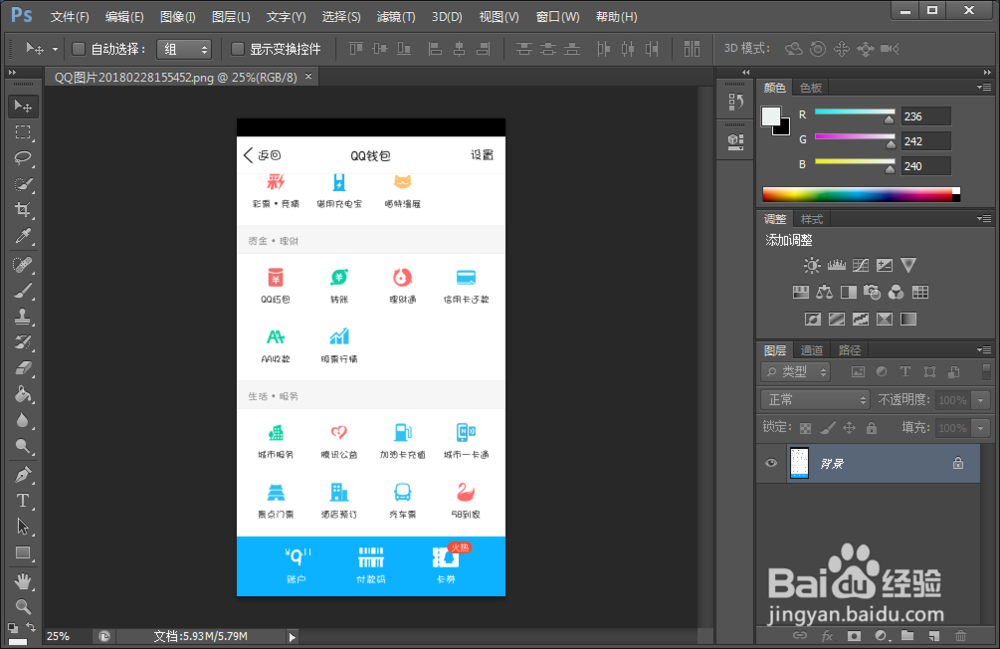Select the Eraser tool
This screenshot has height=649, width=1000.
tap(23, 368)
